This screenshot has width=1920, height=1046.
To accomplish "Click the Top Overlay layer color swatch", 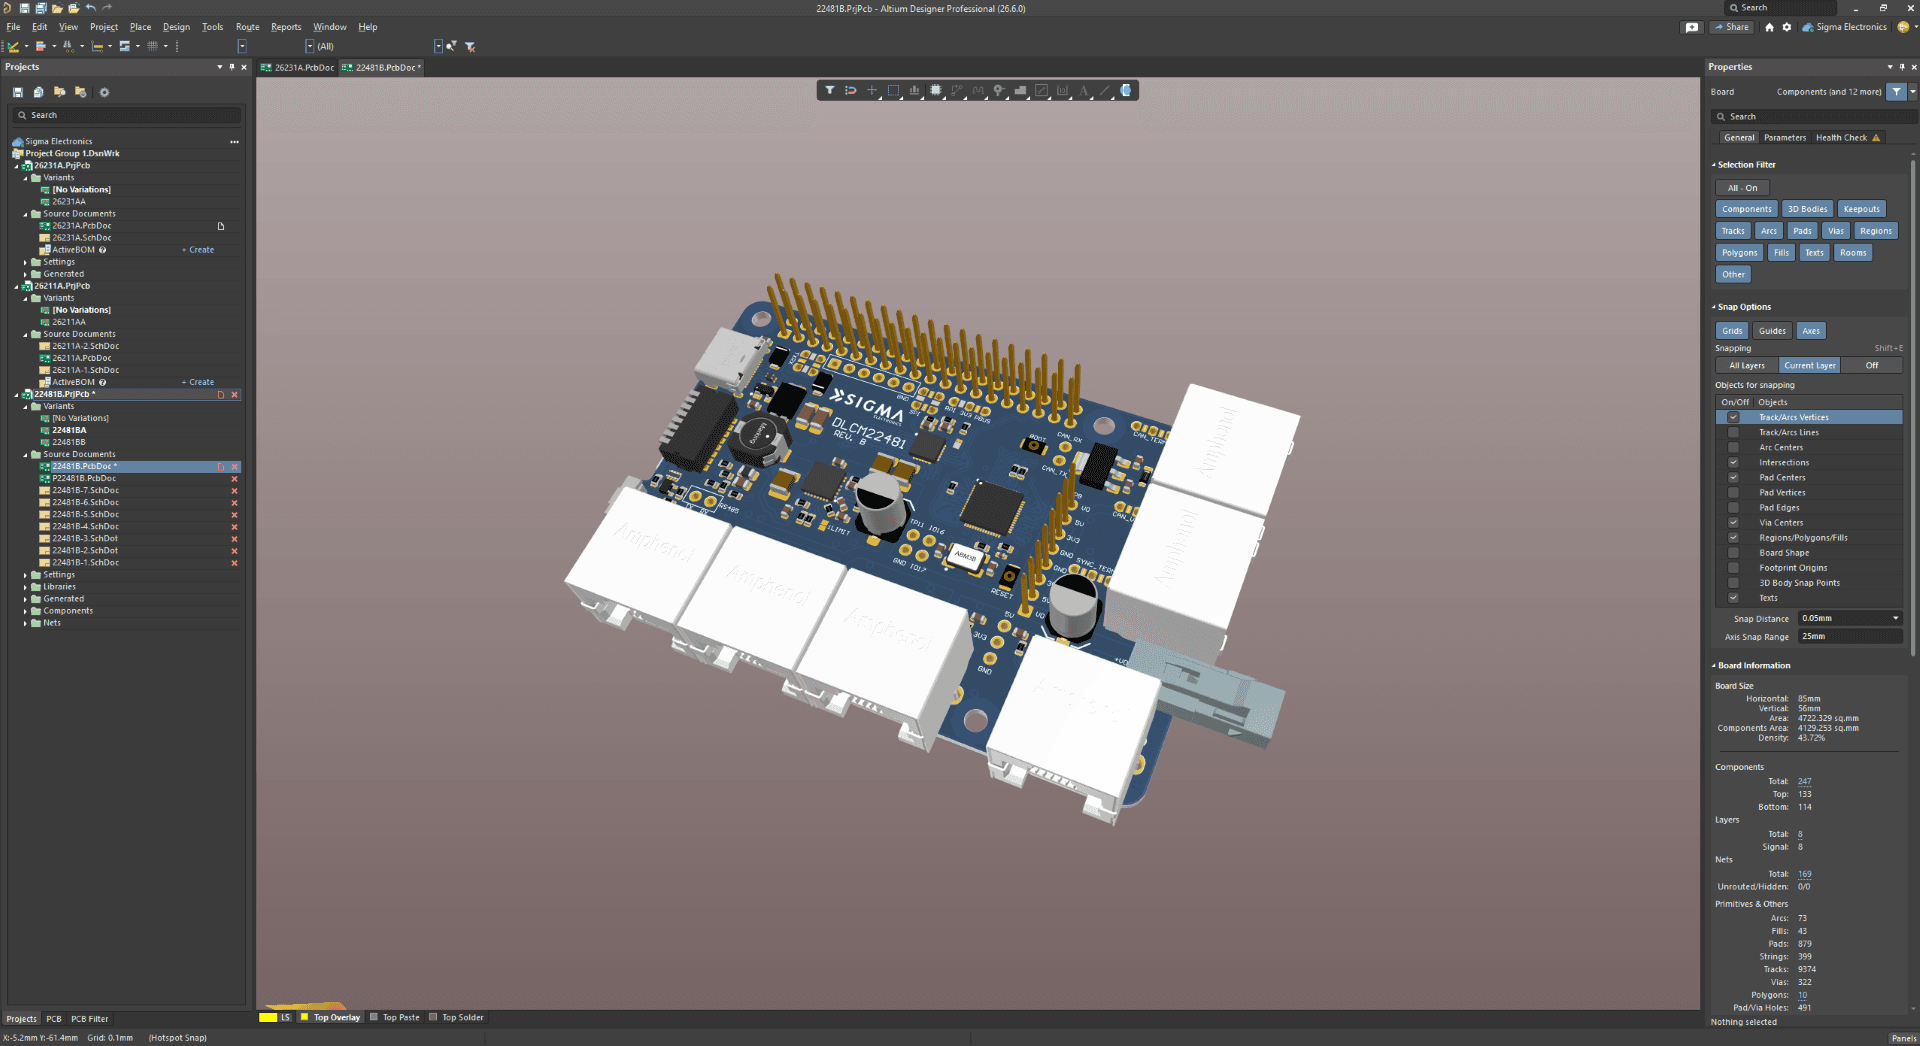I will click(x=305, y=1018).
